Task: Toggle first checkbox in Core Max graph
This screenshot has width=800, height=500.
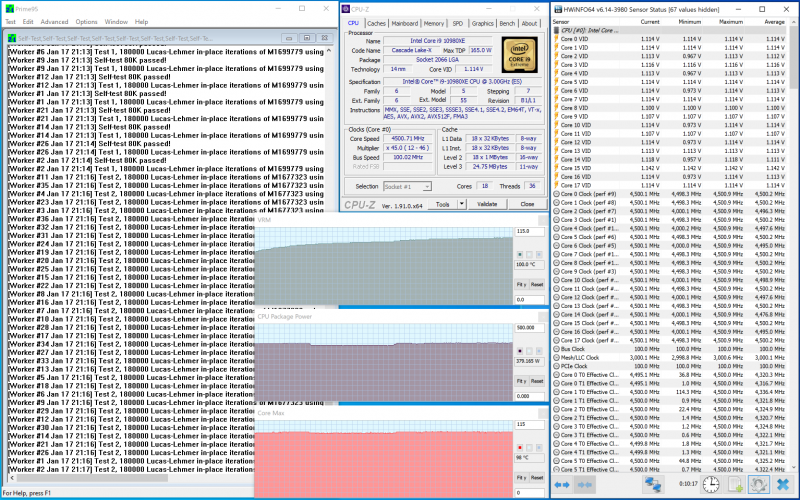Action: point(520,447)
